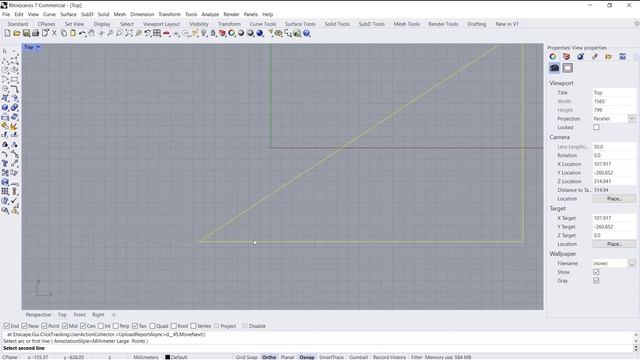The image size is (640, 360).
Task: Click the Default layer color swatch
Action: tap(167, 357)
